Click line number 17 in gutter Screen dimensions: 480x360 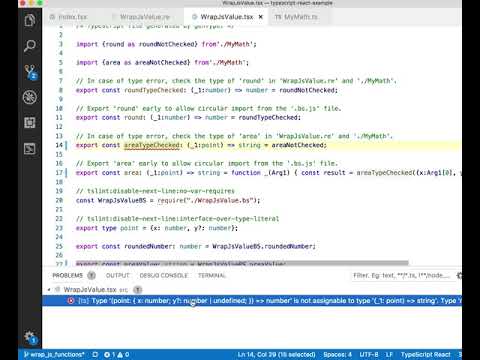59,173
